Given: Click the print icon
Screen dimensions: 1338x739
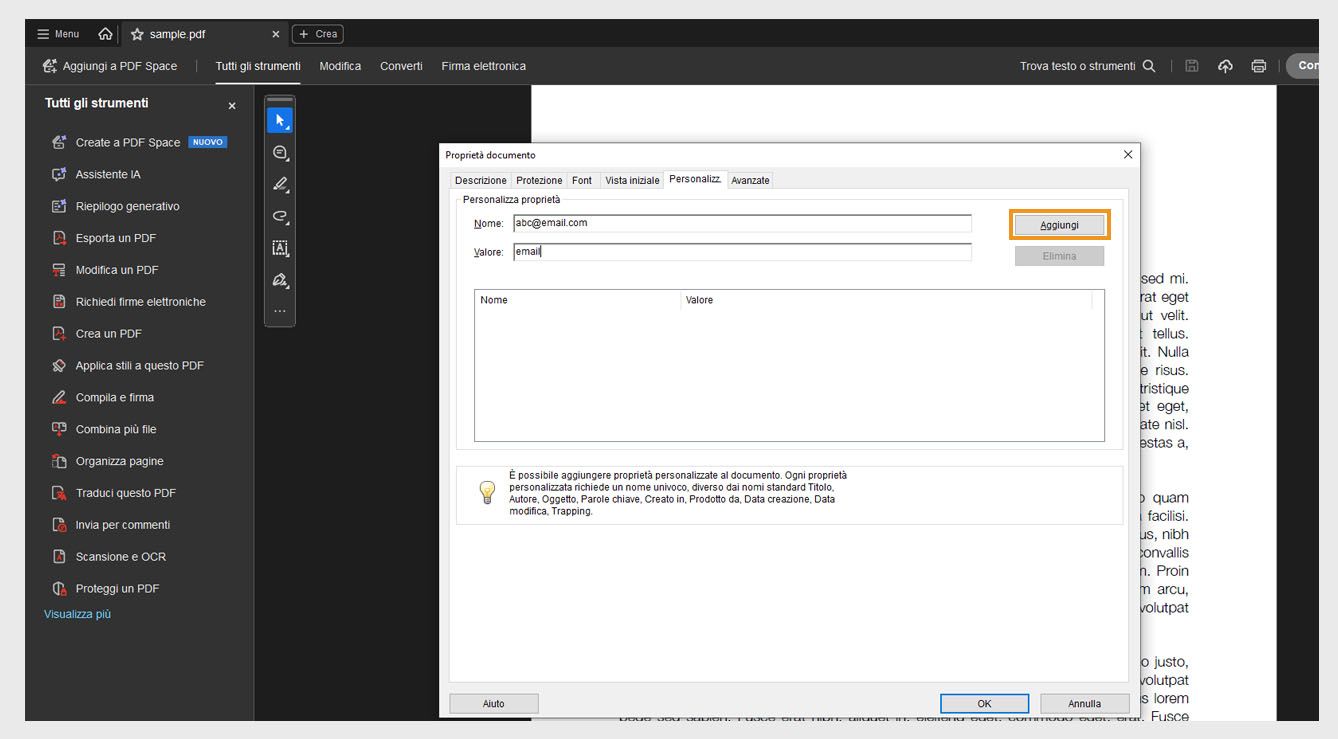Looking at the screenshot, I should pos(1259,66).
